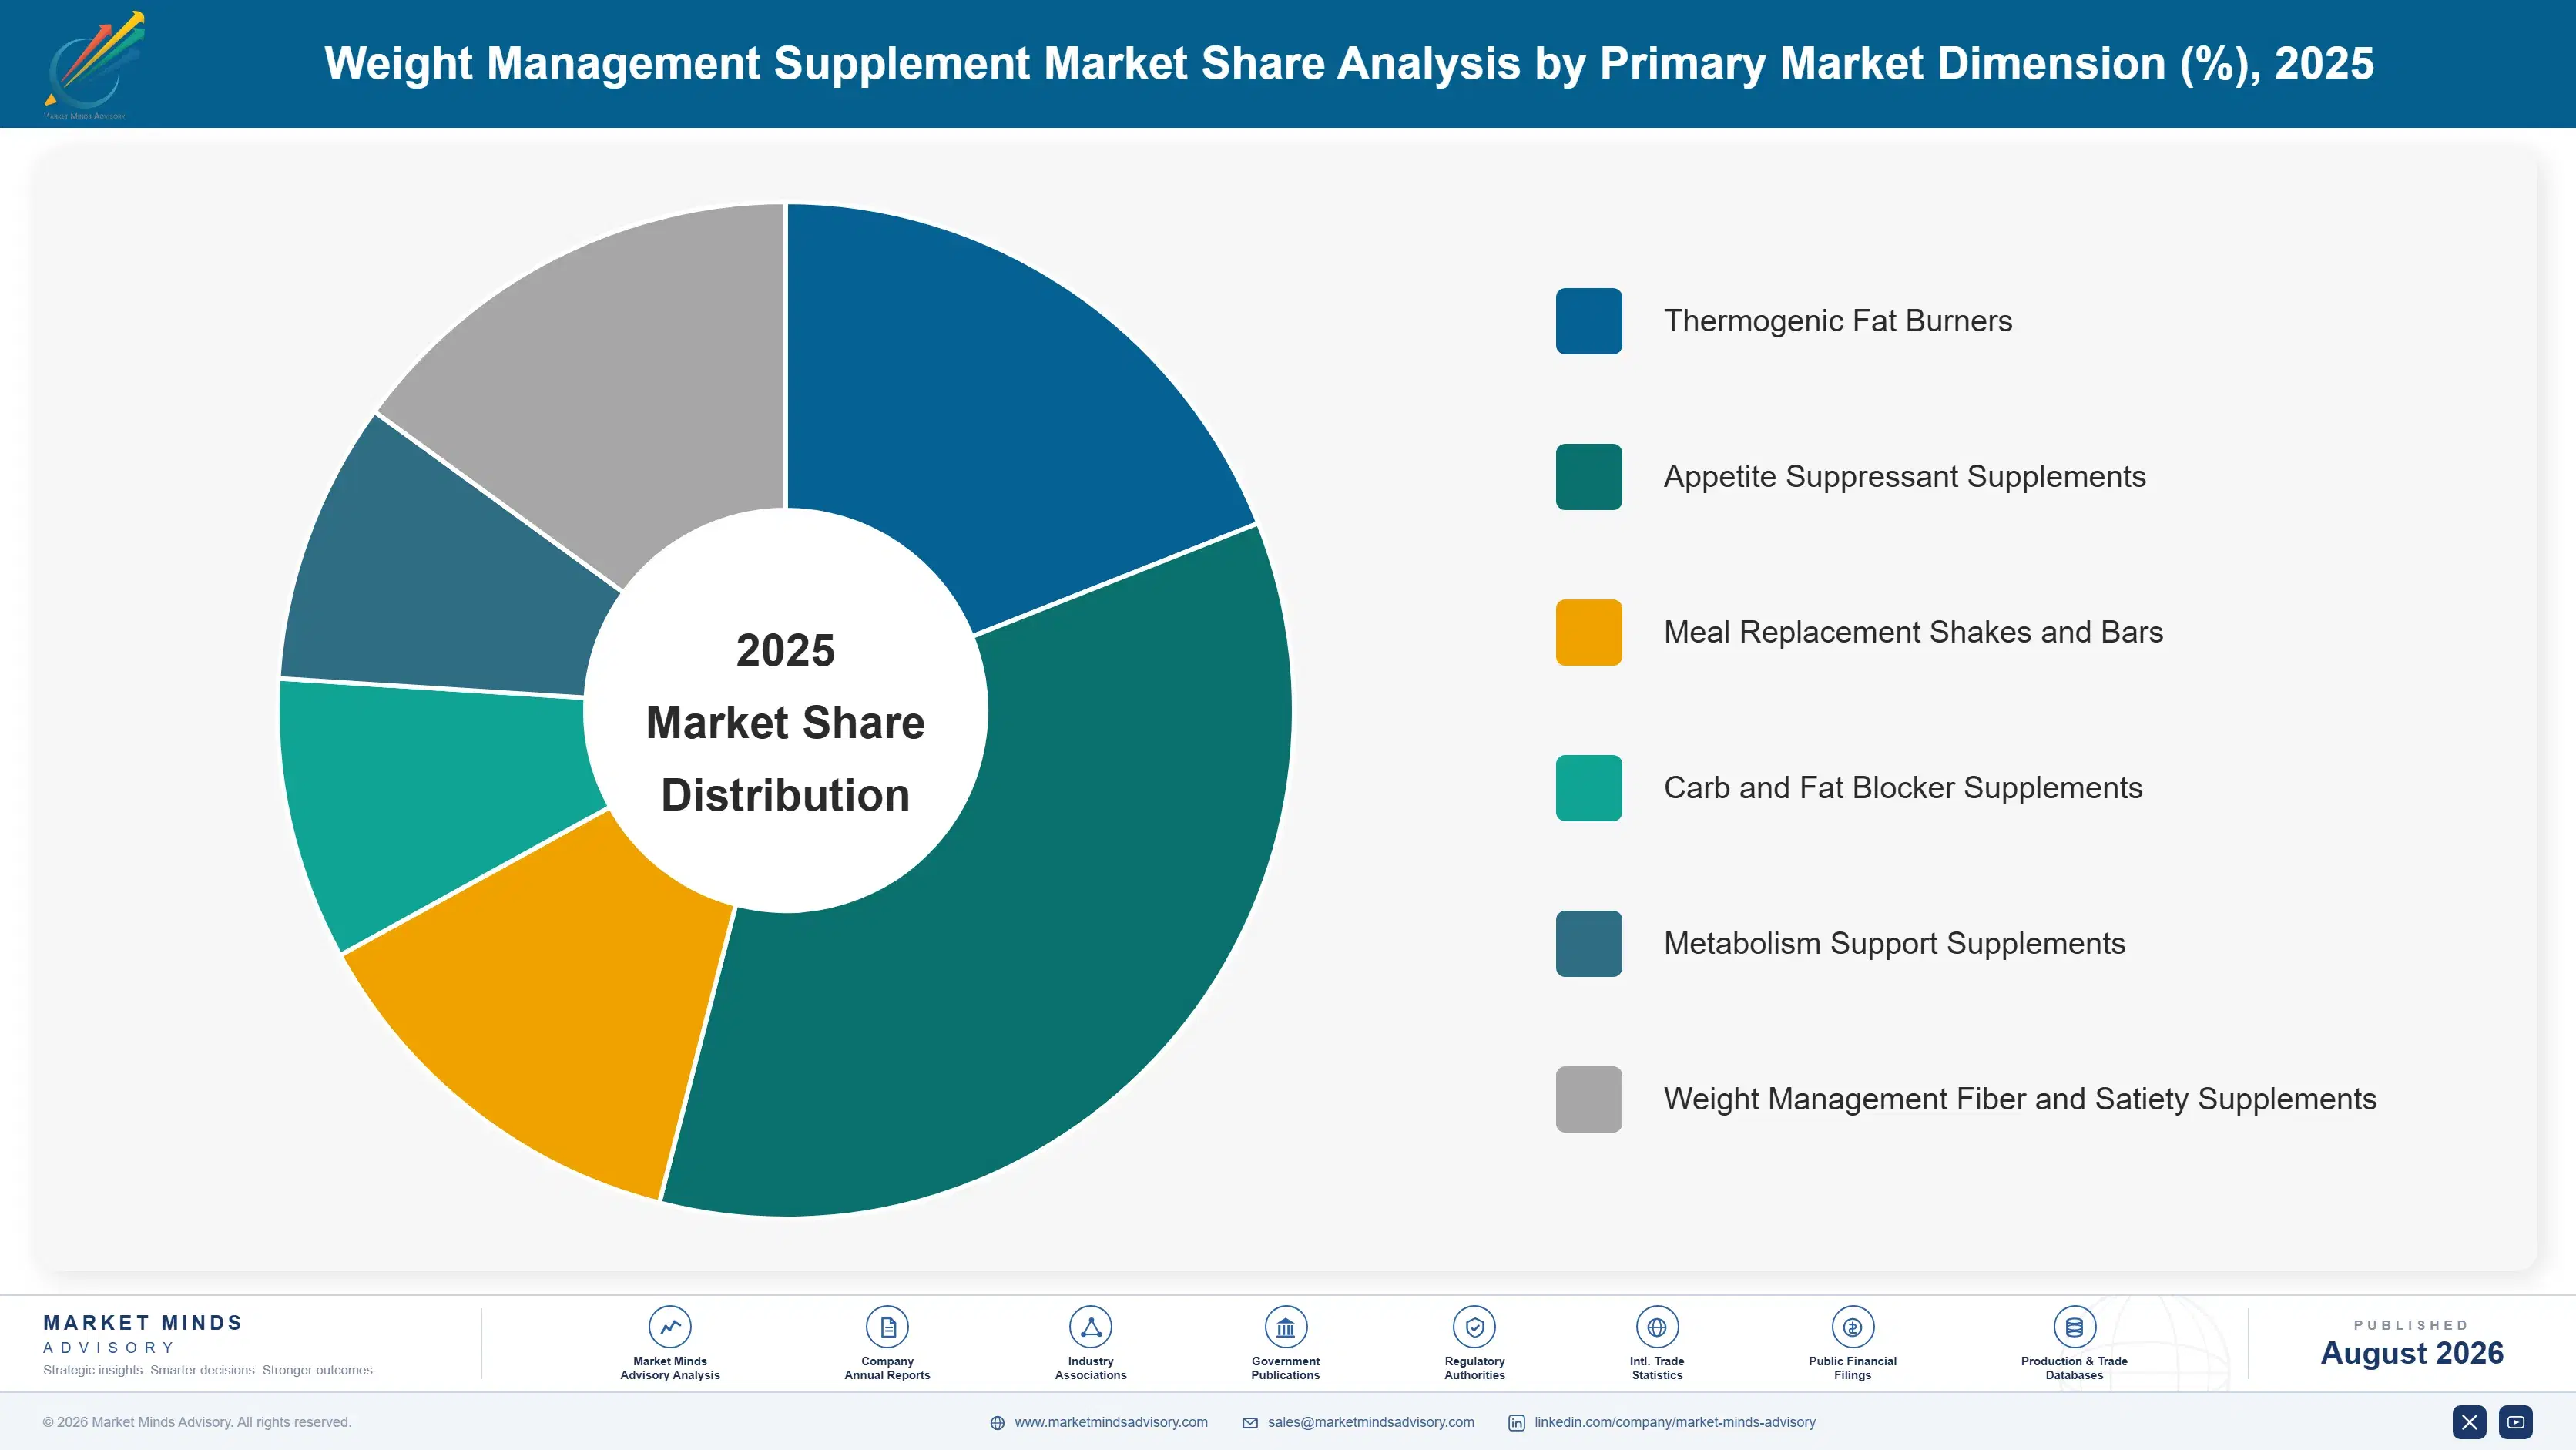Click the 'August 2026' published date
Image resolution: width=2576 pixels, height=1450 pixels.
2411,1353
